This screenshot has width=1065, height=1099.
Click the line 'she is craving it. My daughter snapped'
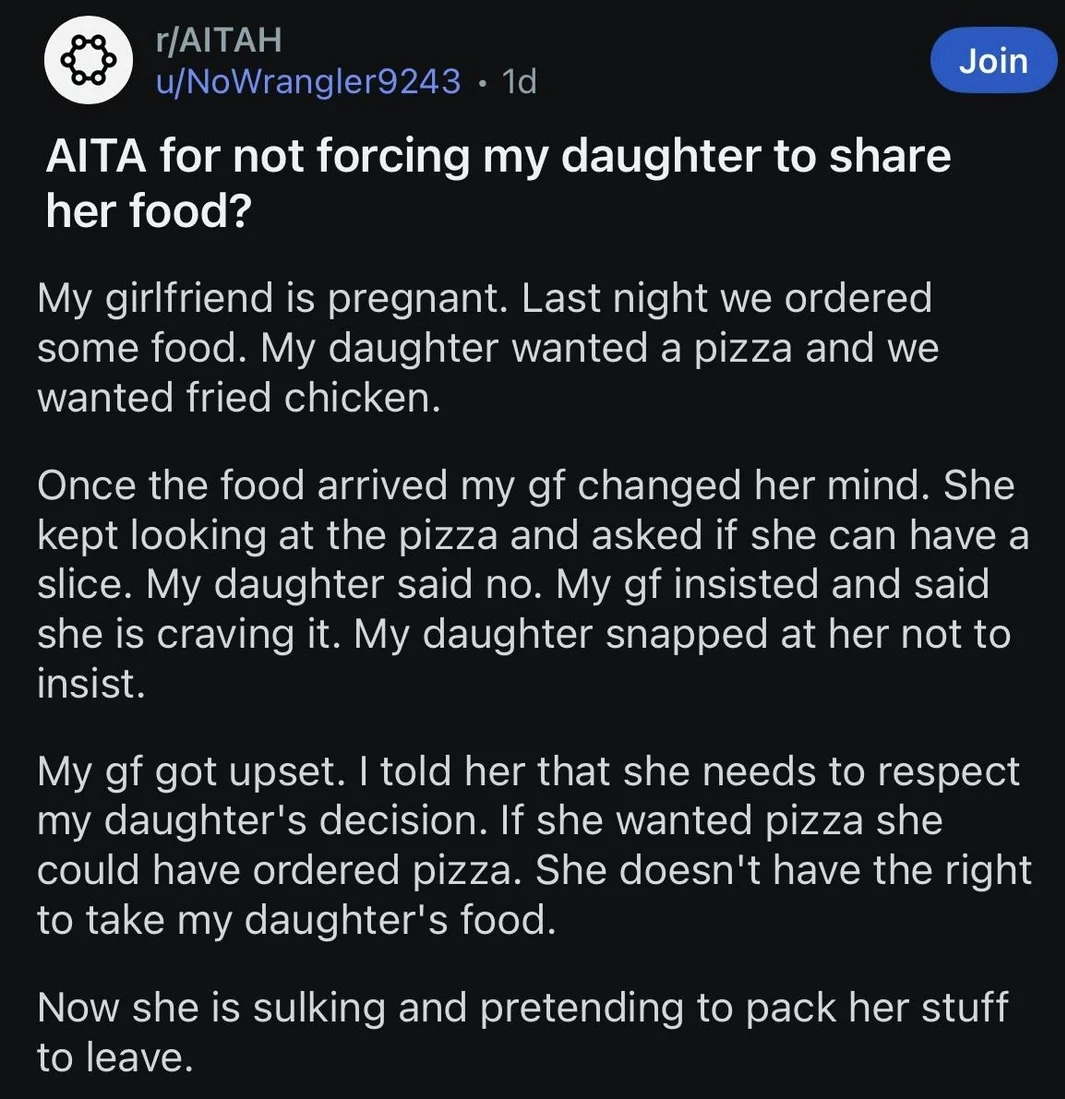pyautogui.click(x=524, y=635)
